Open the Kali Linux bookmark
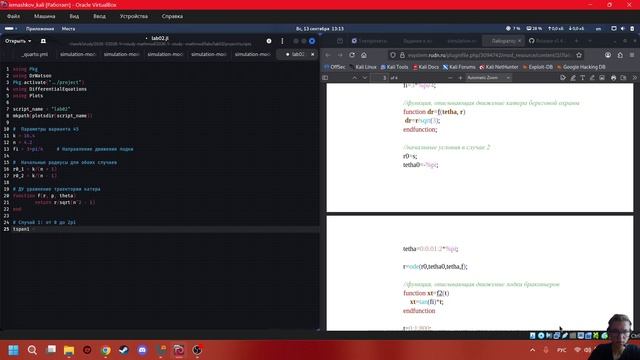The image size is (640, 360). click(363, 67)
